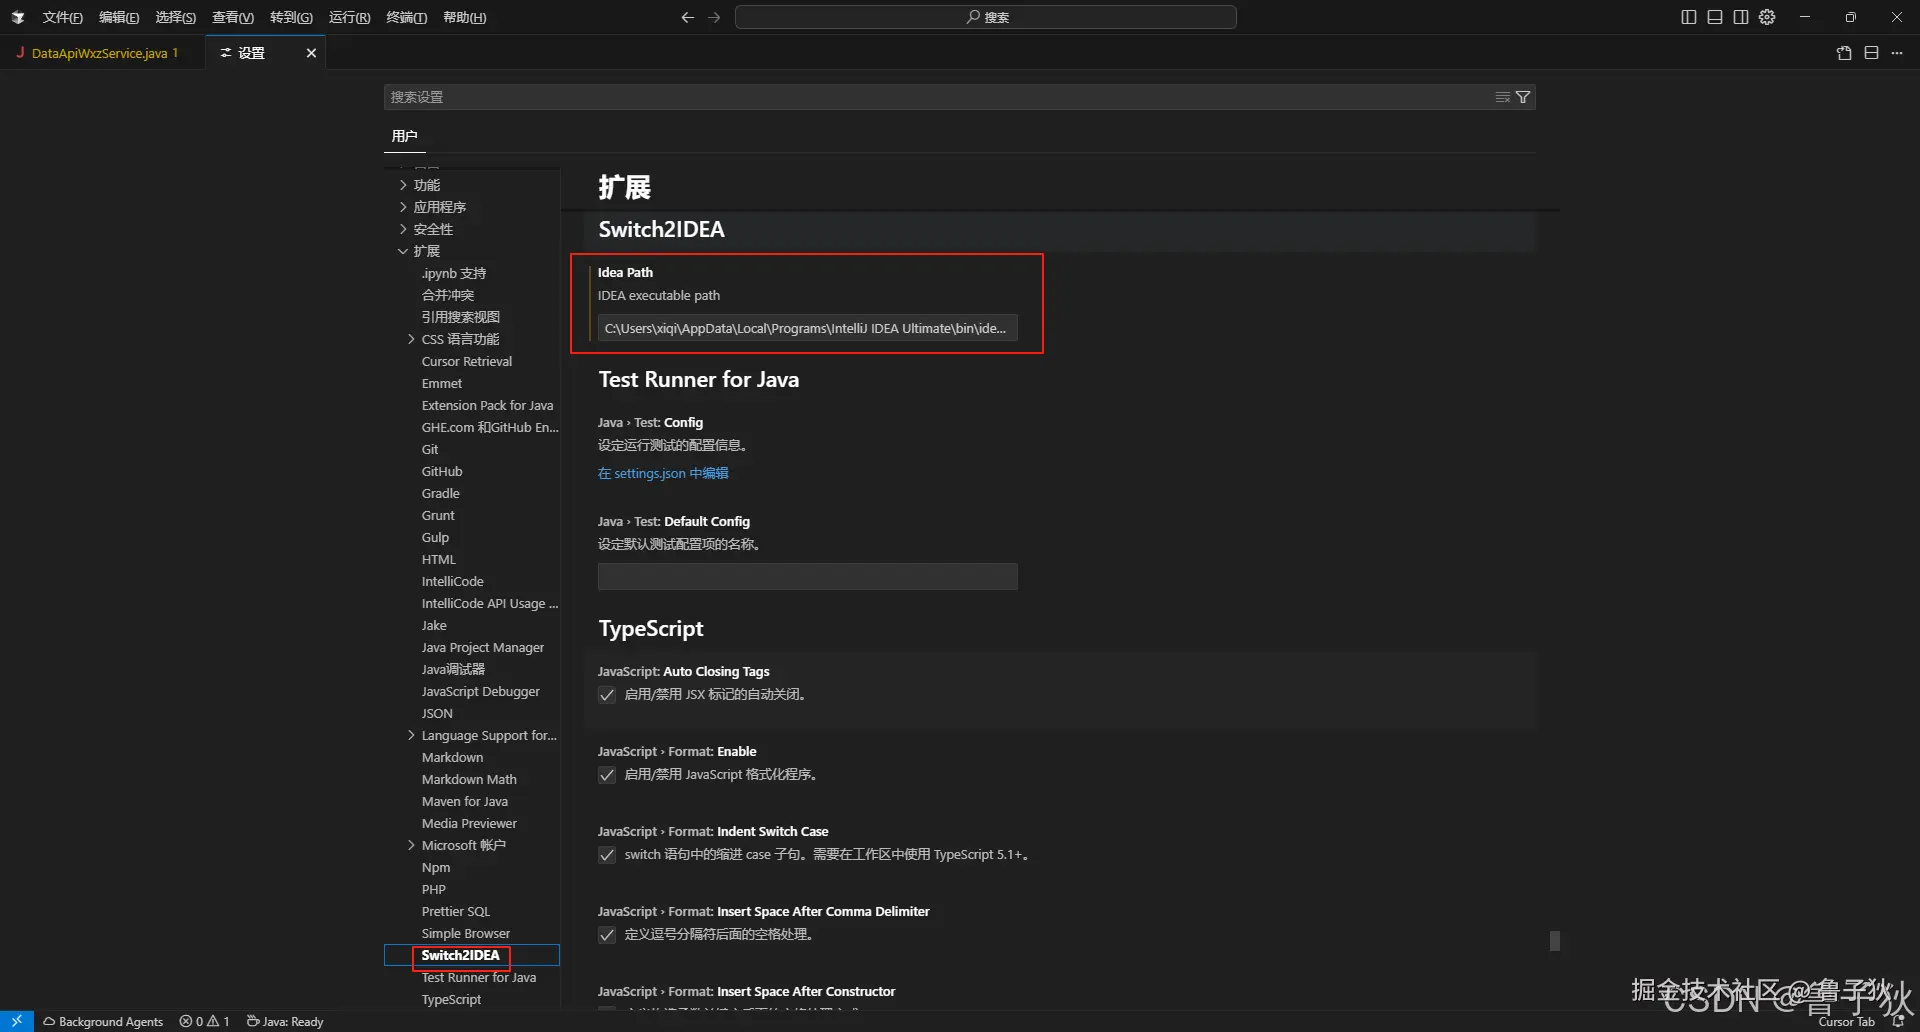Click 在 settings.json 中编辑 link
The height and width of the screenshot is (1032, 1920).
(x=663, y=473)
